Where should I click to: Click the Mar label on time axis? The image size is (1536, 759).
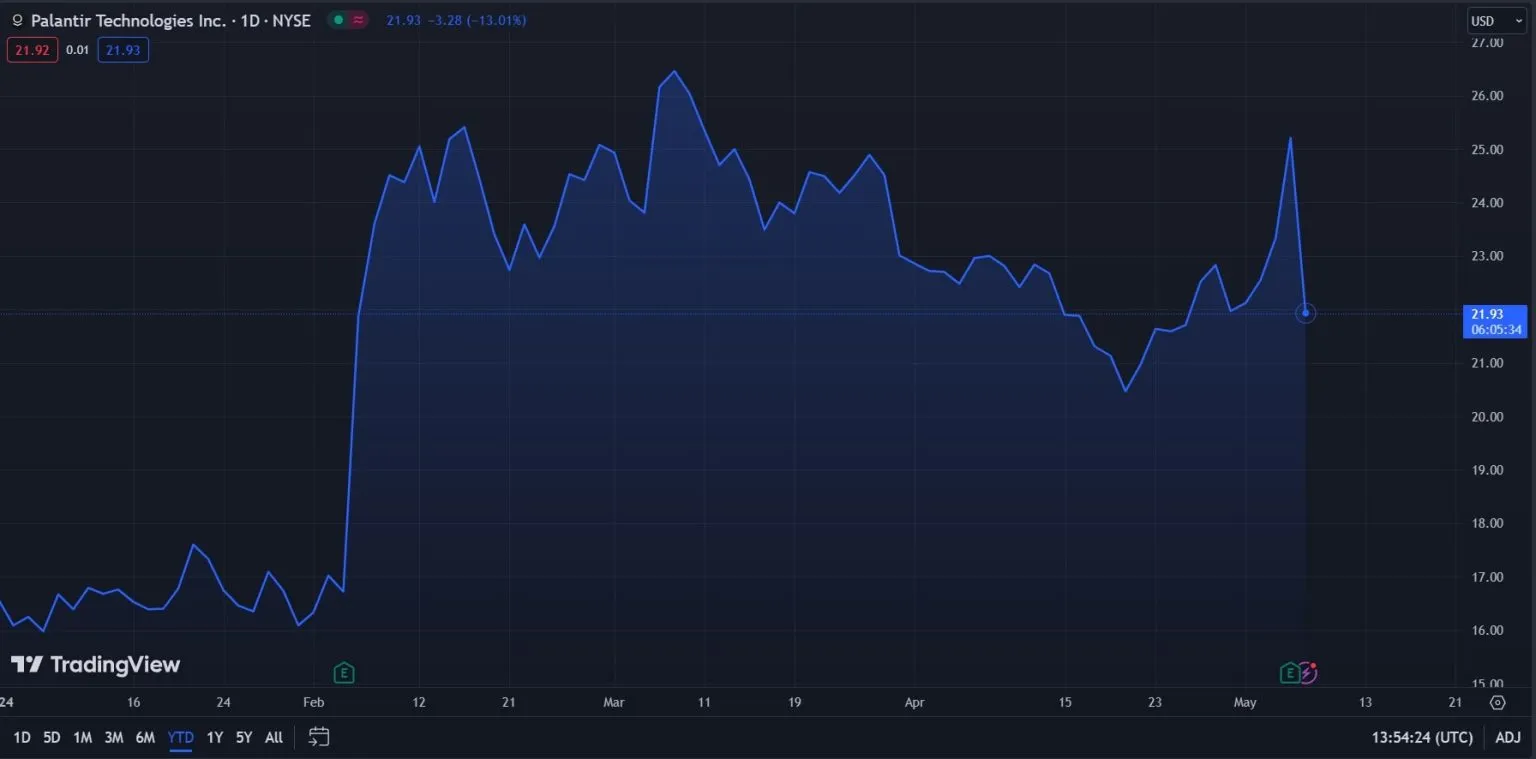tap(614, 702)
